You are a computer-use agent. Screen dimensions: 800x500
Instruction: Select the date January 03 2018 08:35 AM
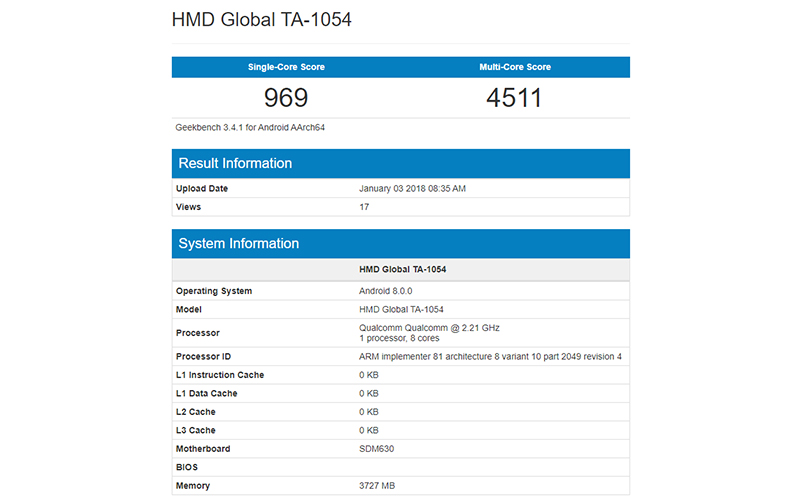click(412, 188)
